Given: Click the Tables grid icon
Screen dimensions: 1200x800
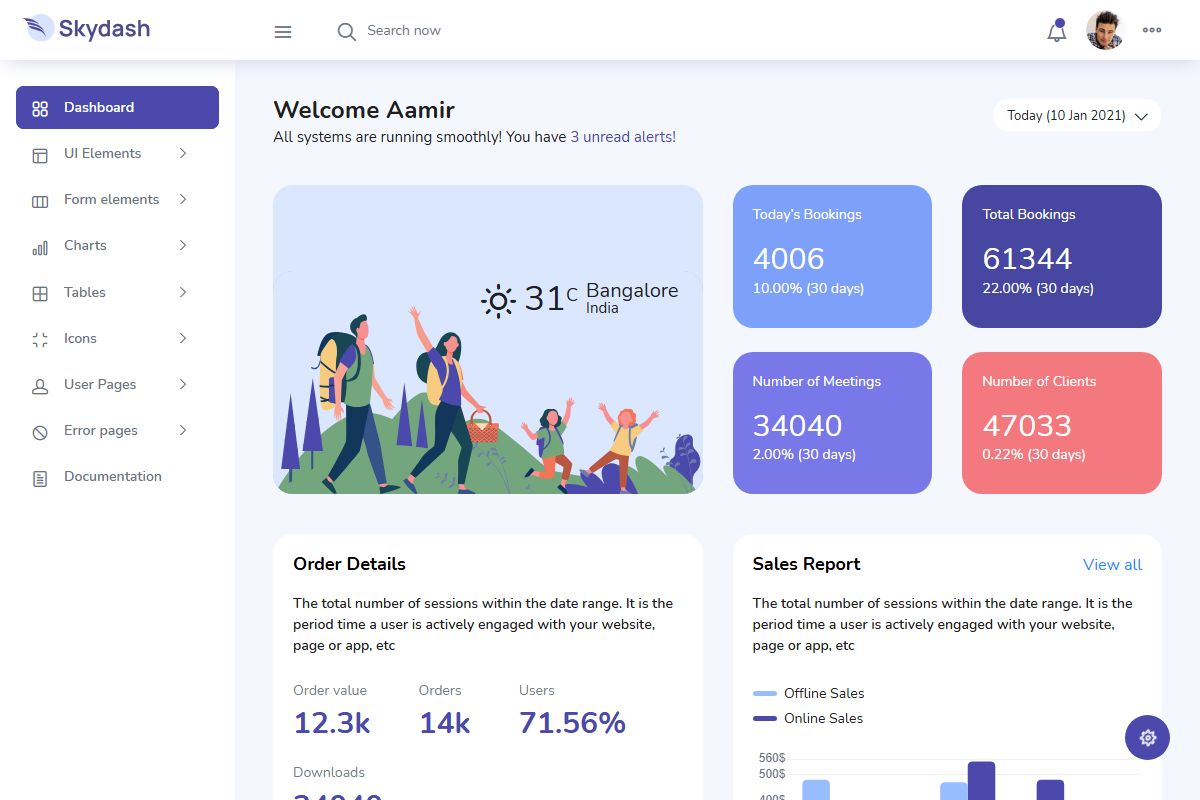Looking at the screenshot, I should click(40, 293).
